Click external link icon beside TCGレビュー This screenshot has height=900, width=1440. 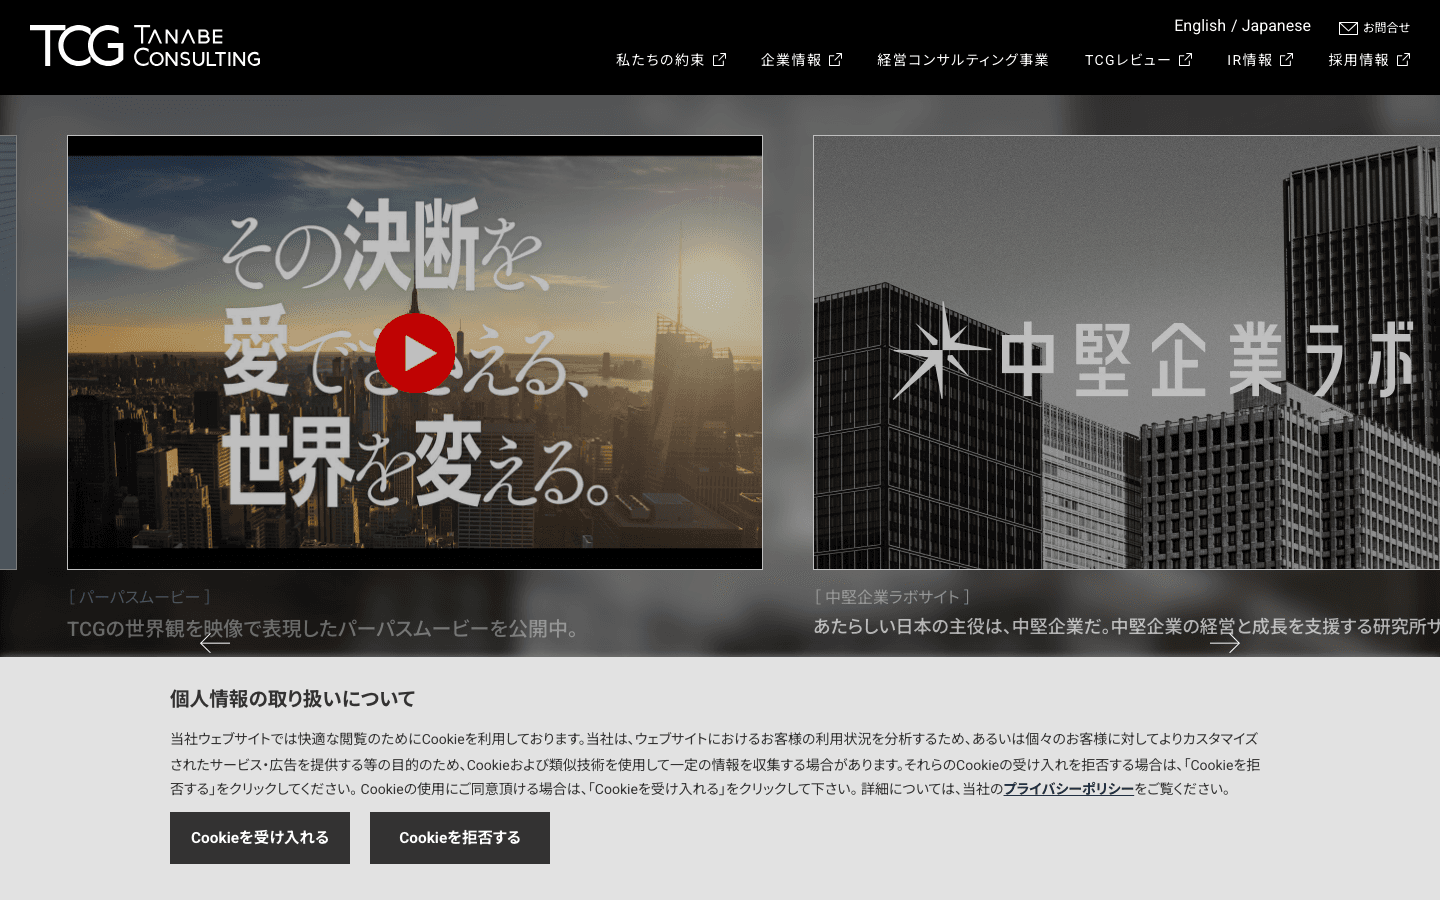[x=1185, y=60]
